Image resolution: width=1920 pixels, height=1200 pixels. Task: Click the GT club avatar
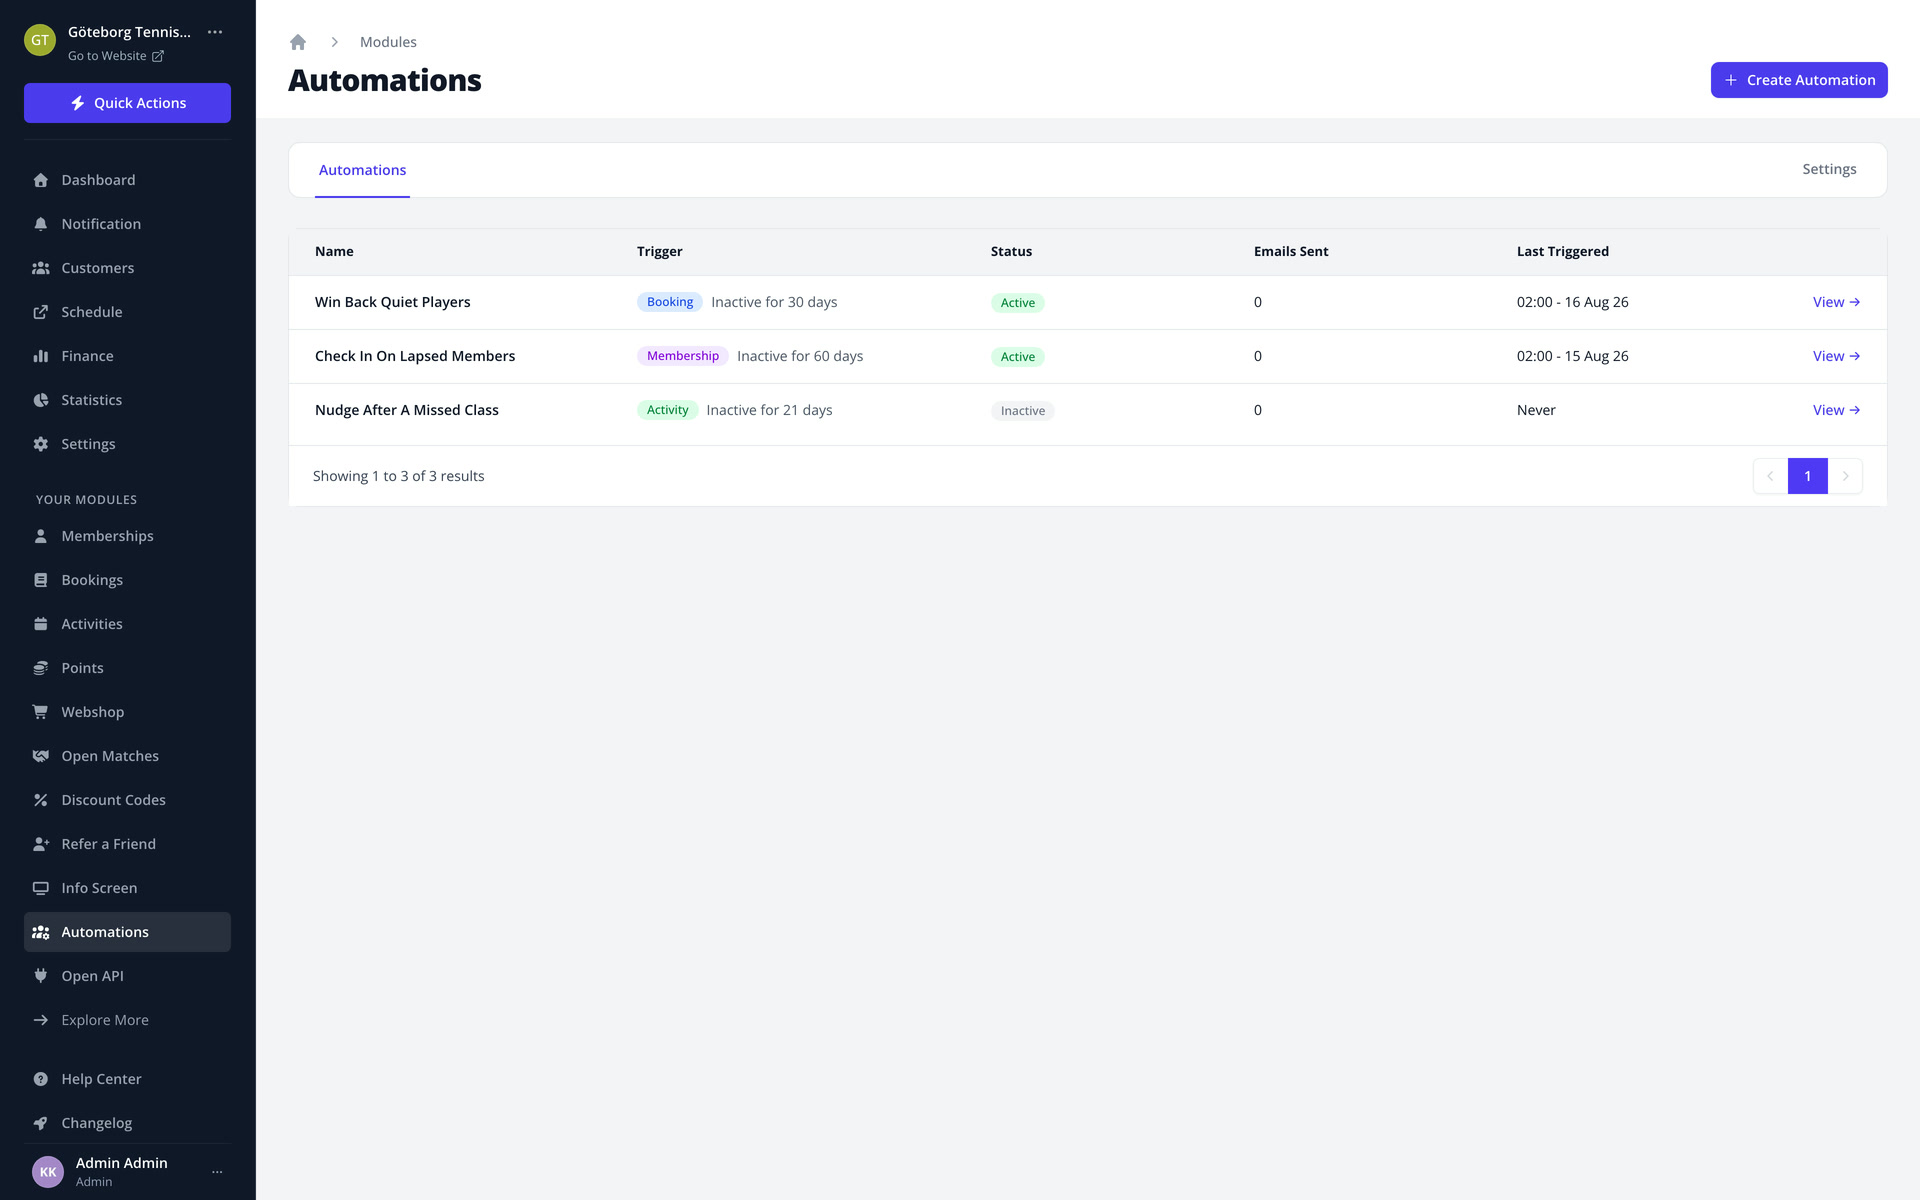point(40,40)
